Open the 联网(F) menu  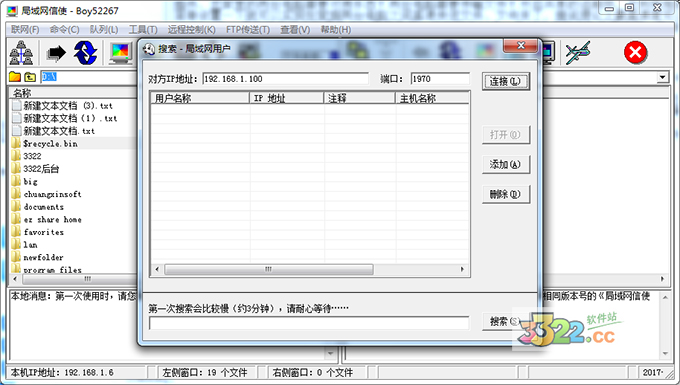point(25,29)
